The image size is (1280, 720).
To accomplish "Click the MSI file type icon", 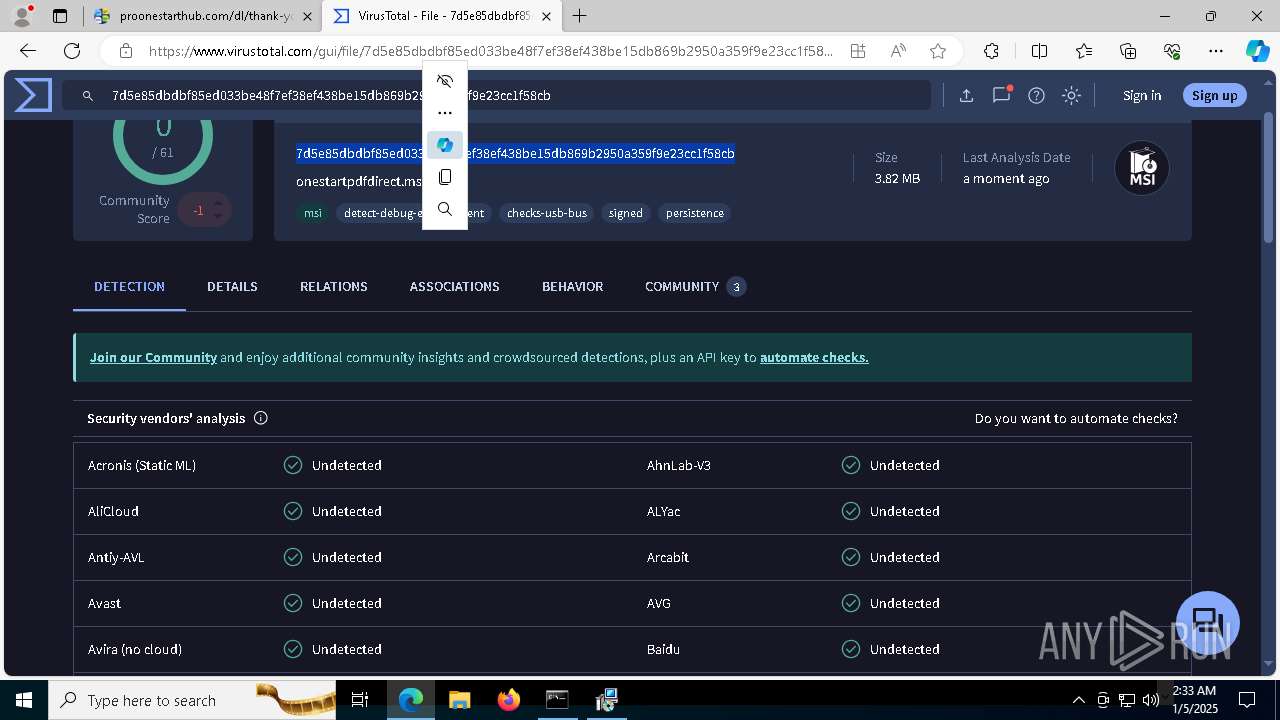I will pyautogui.click(x=1142, y=168).
